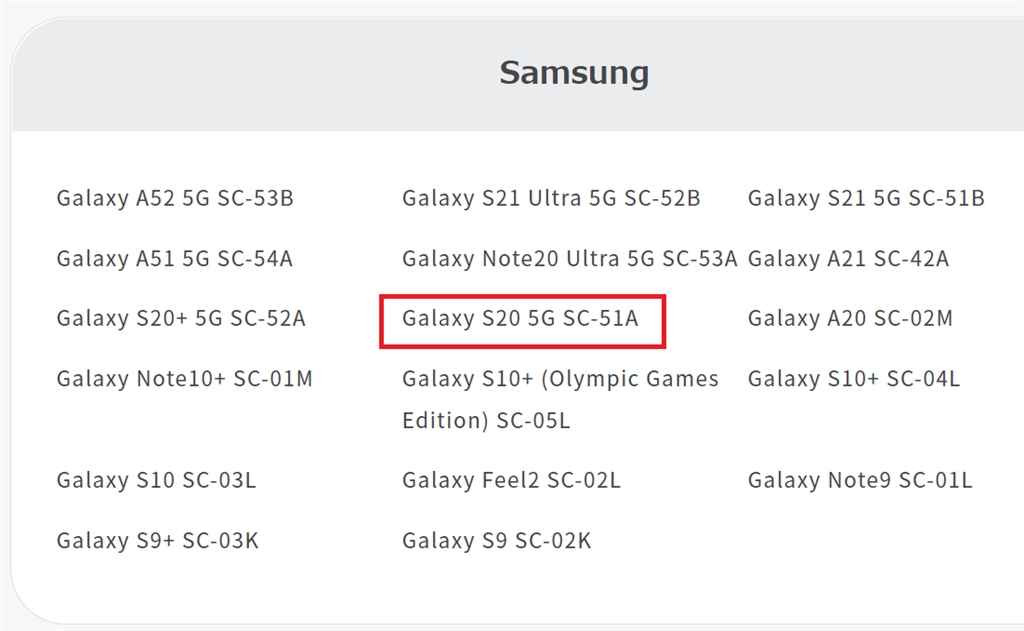
Task: Click the Galaxy S20 5G SC-51A link
Action: pos(520,319)
